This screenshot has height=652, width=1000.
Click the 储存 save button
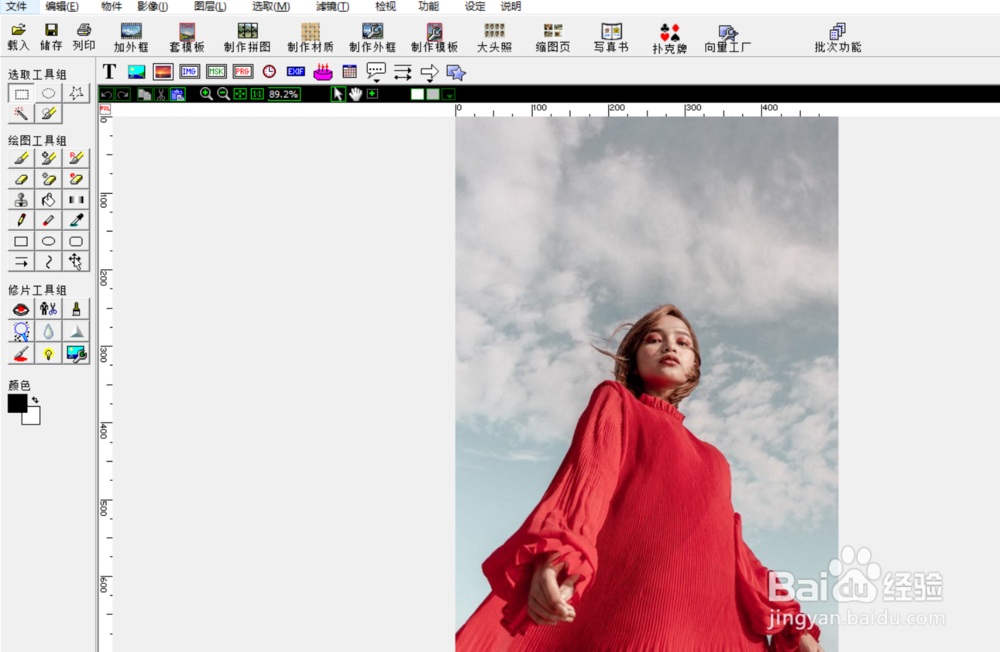pyautogui.click(x=51, y=37)
